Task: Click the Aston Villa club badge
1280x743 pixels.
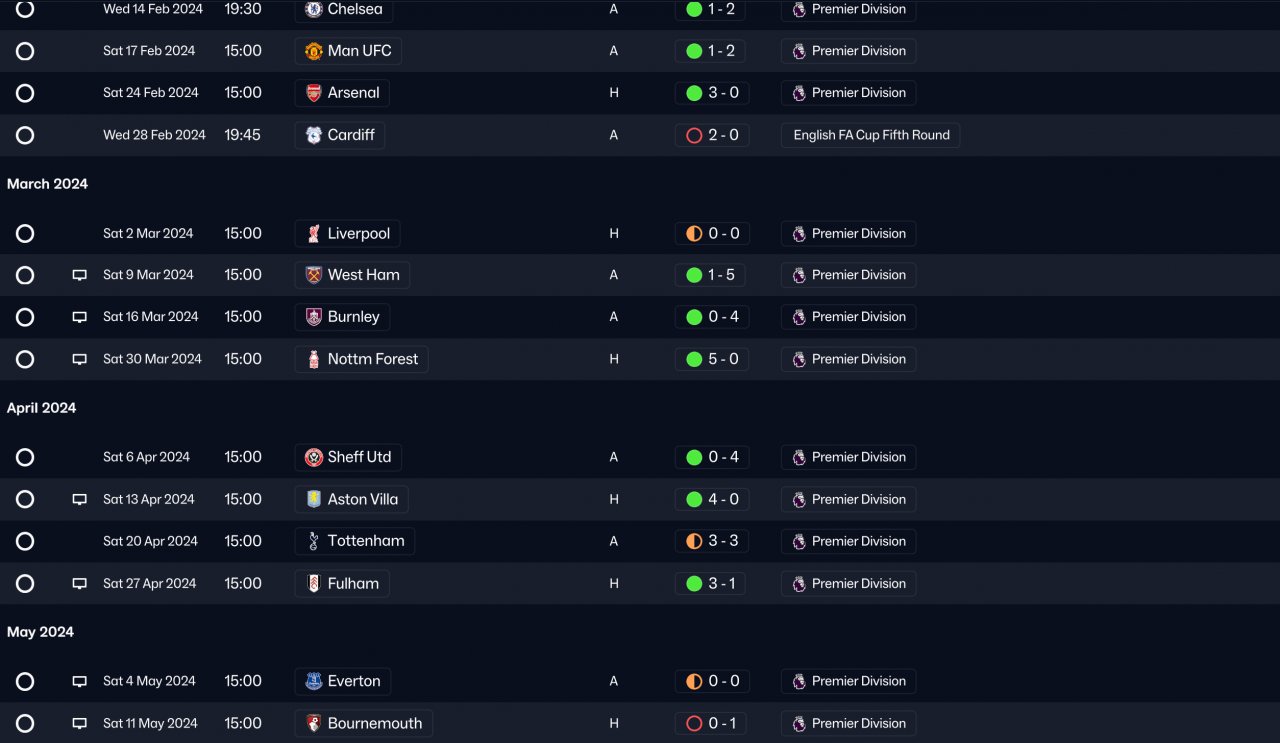Action: pos(314,499)
